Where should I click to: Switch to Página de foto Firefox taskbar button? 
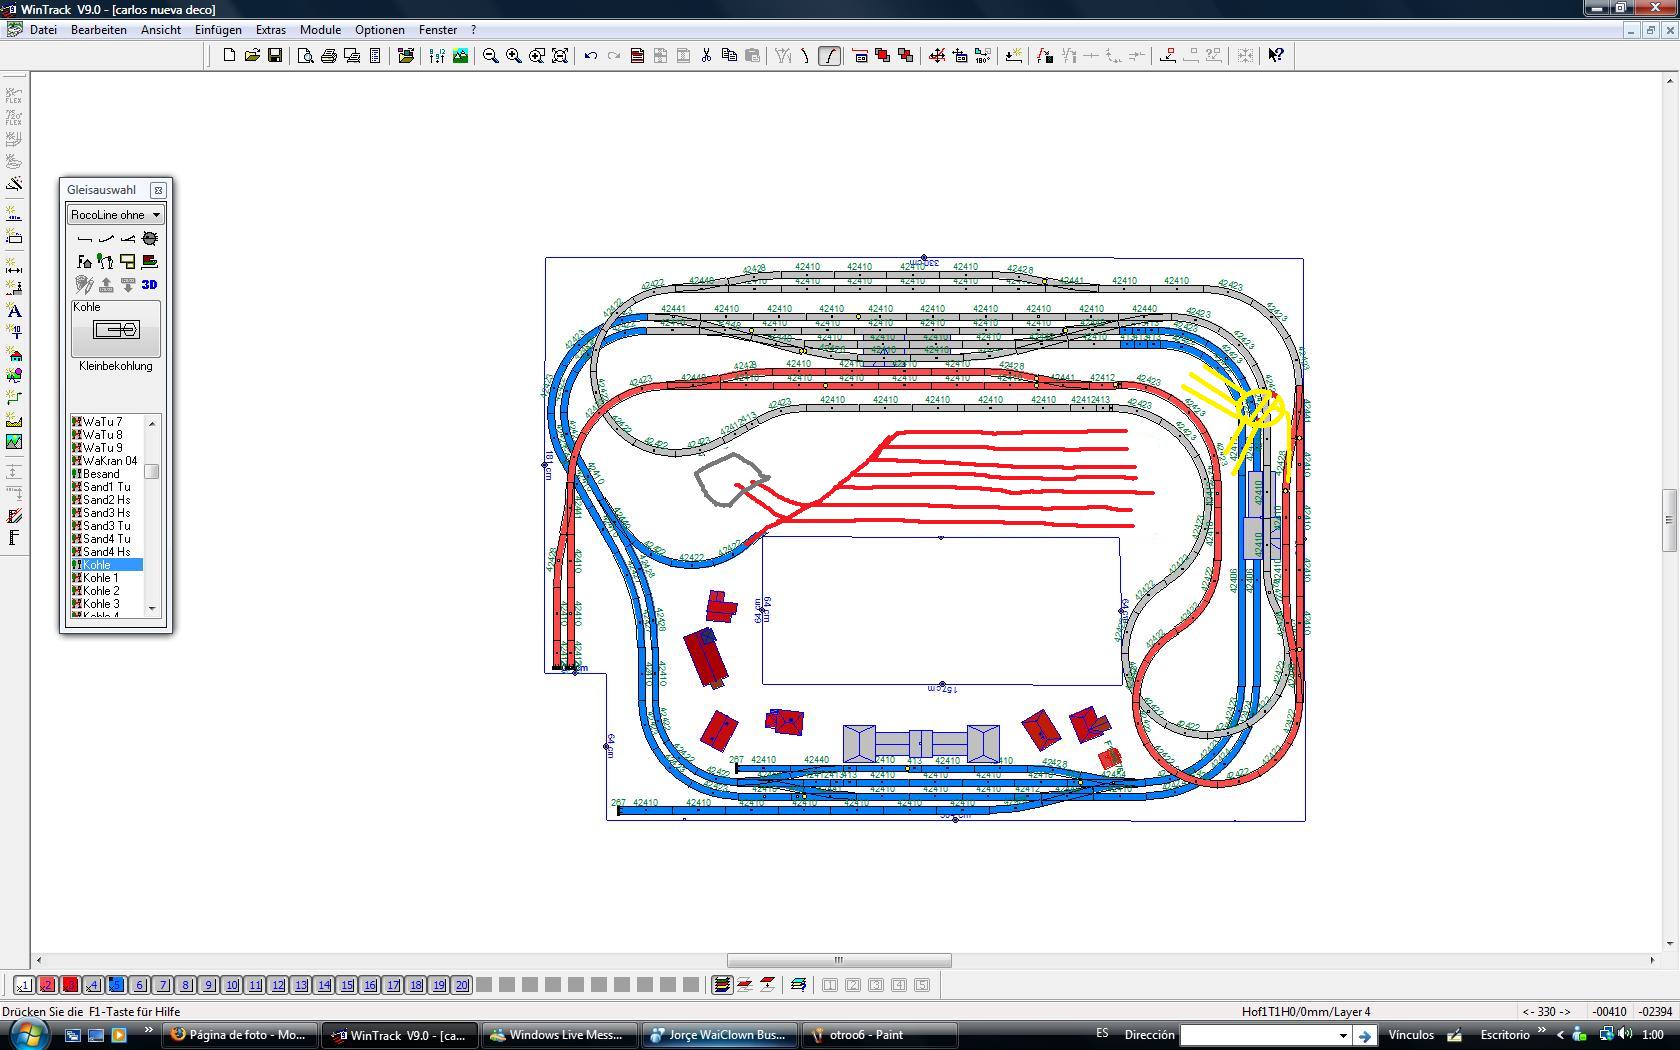pyautogui.click(x=239, y=1035)
